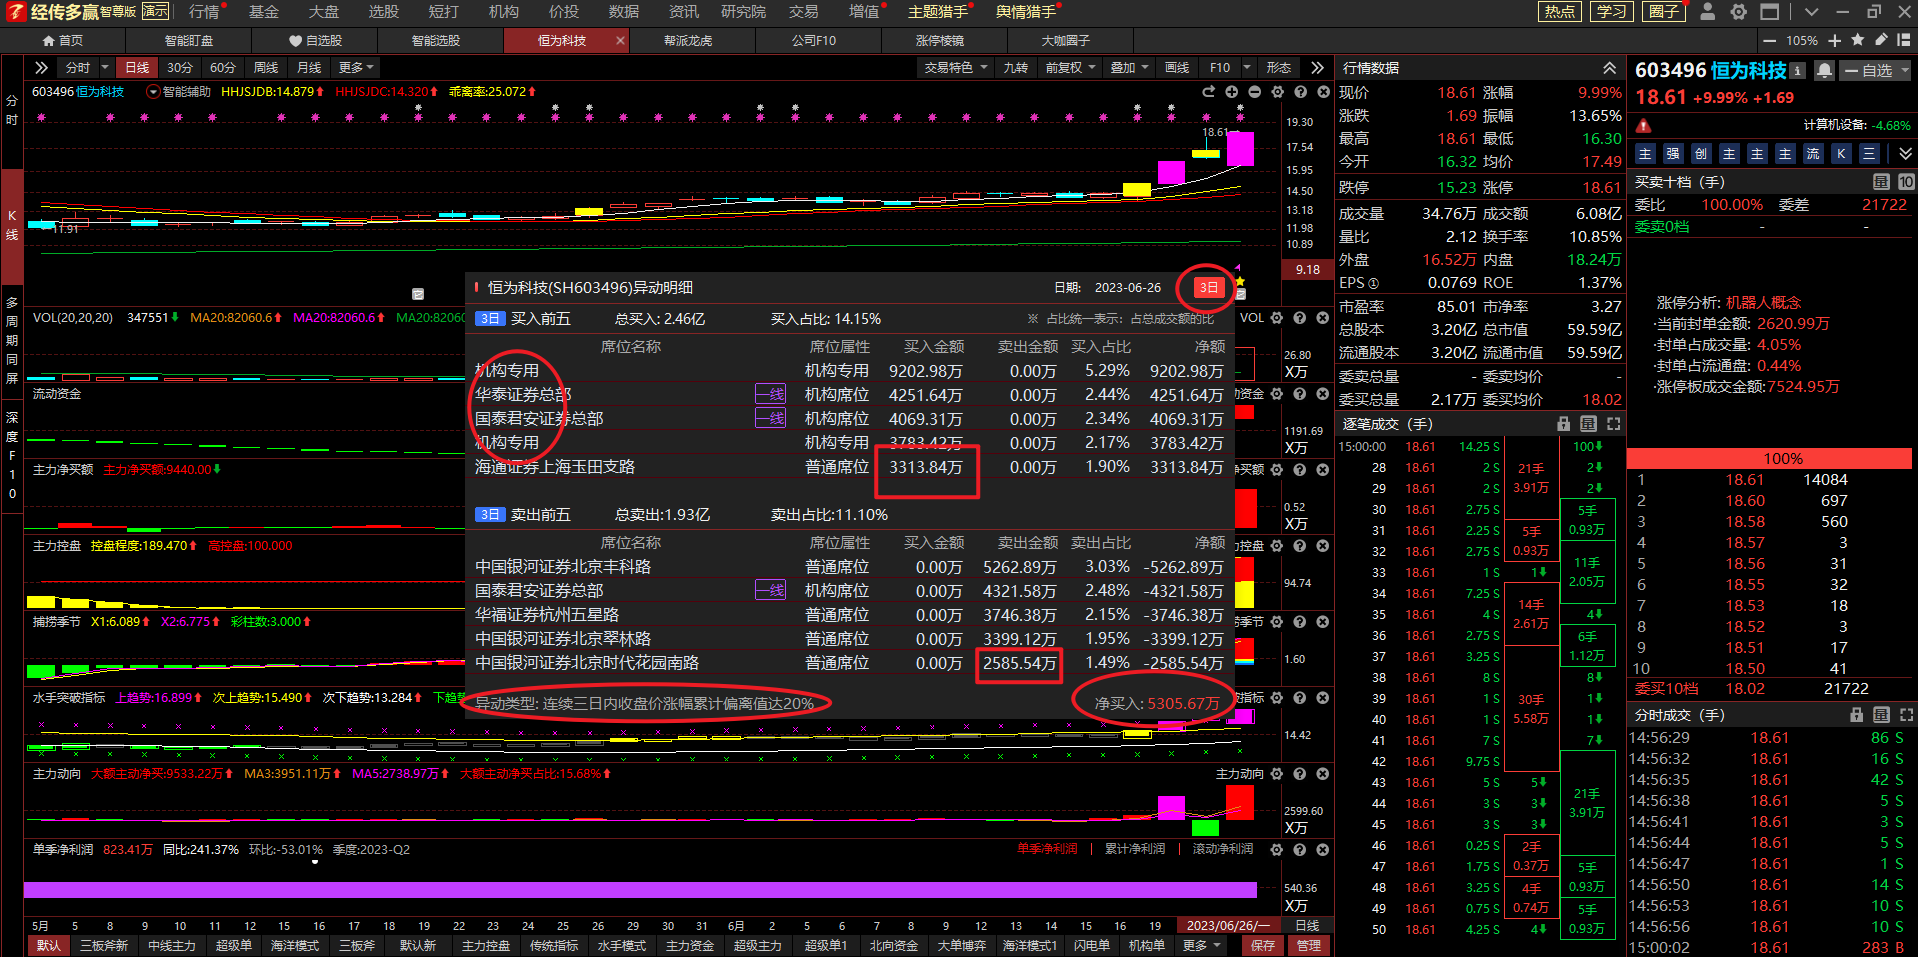Toggle 画线 drawing mode

(x=1177, y=68)
